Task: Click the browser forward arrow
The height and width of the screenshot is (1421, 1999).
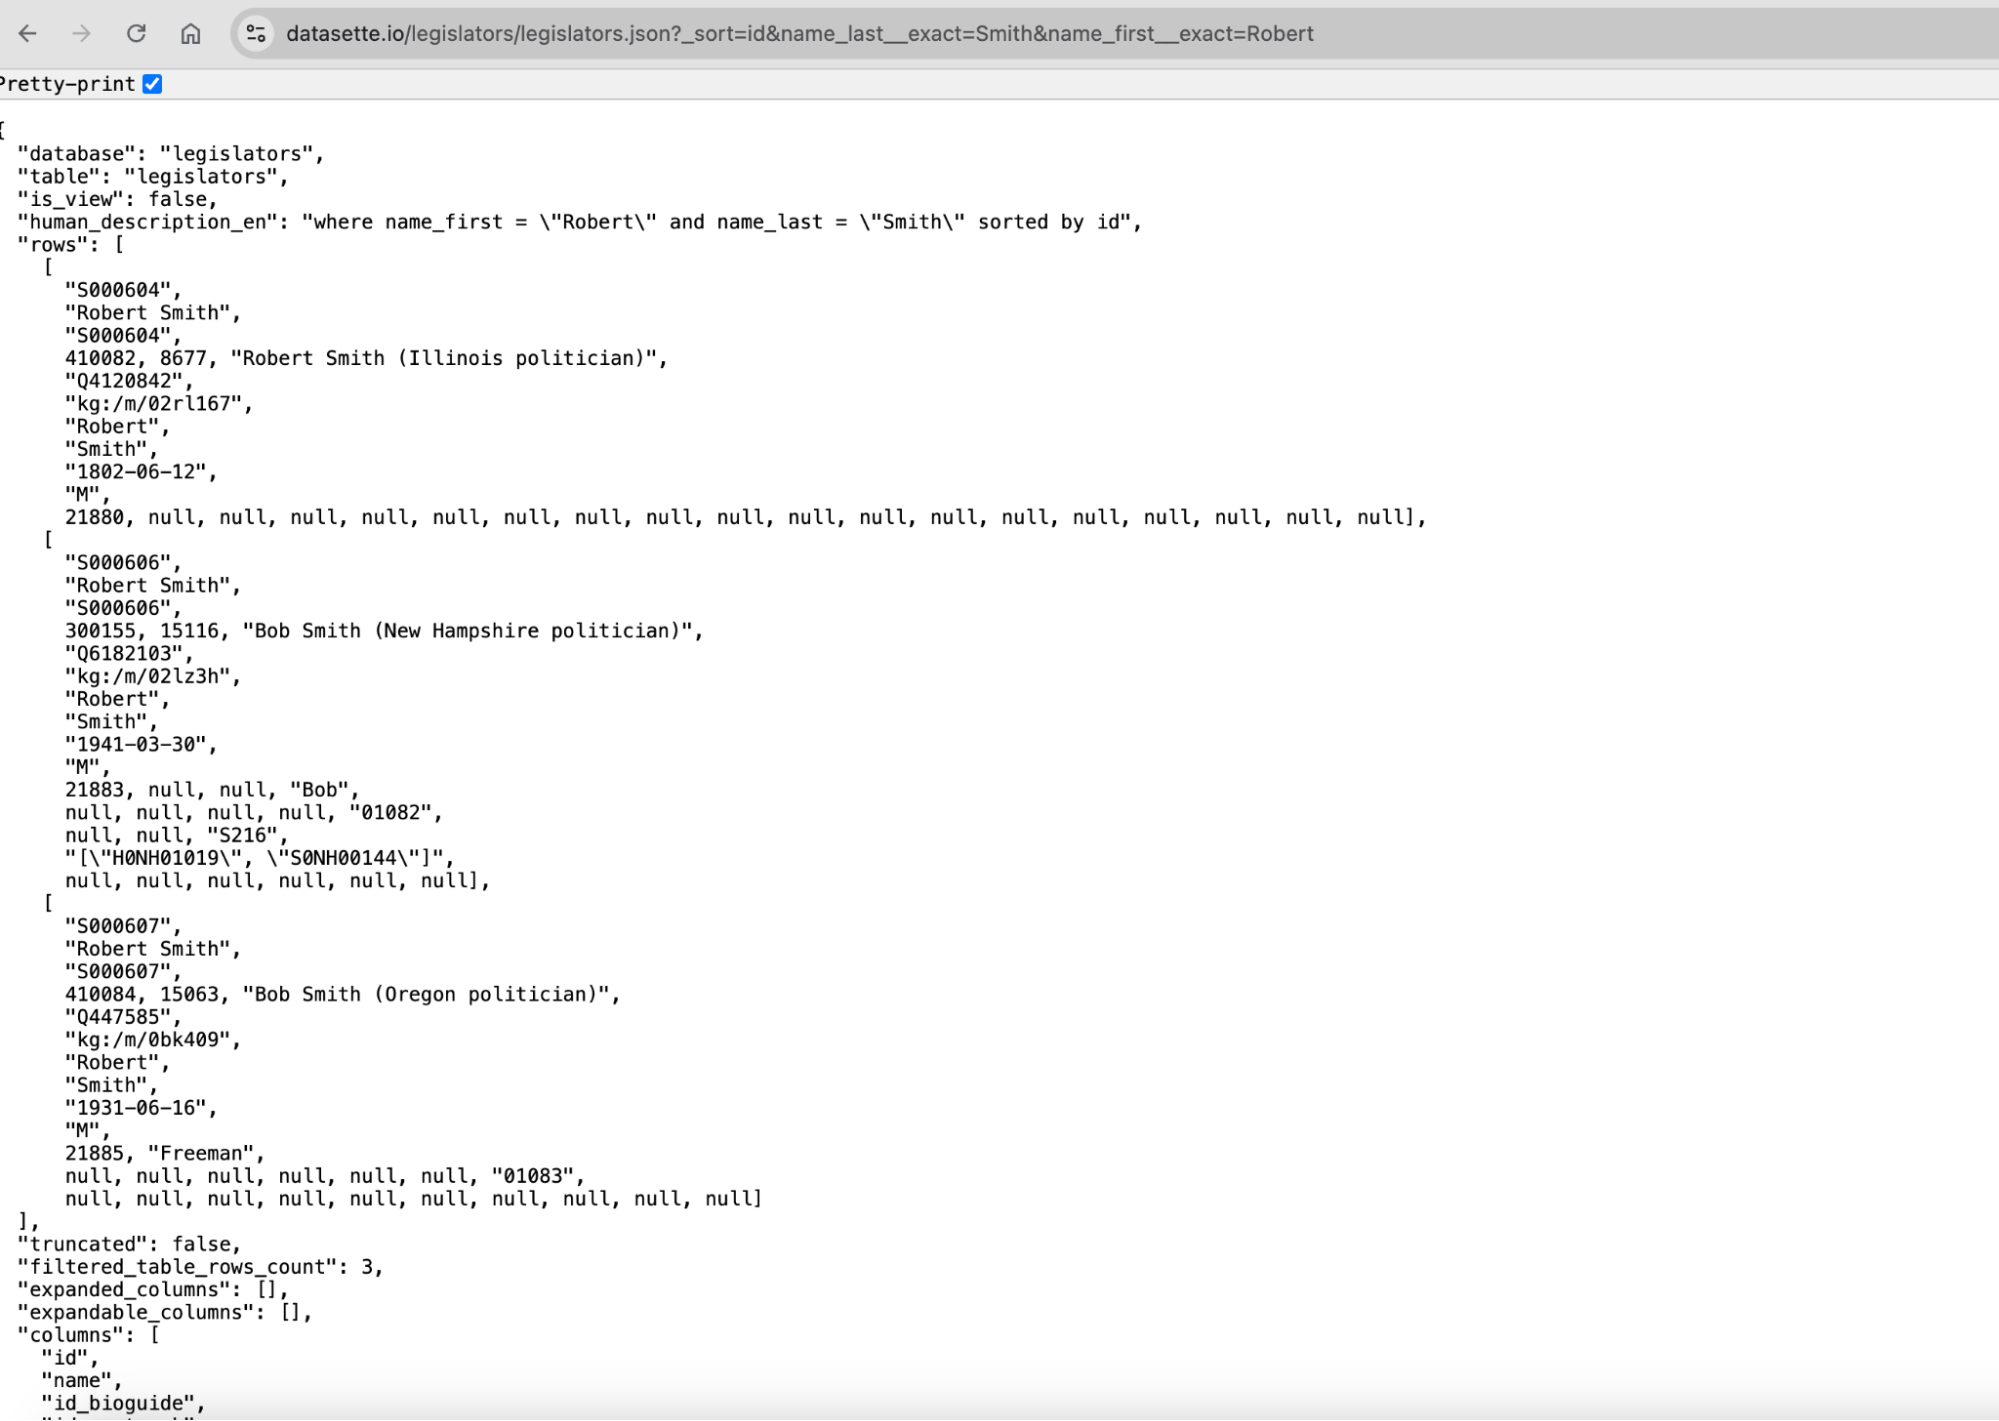Action: [x=82, y=34]
